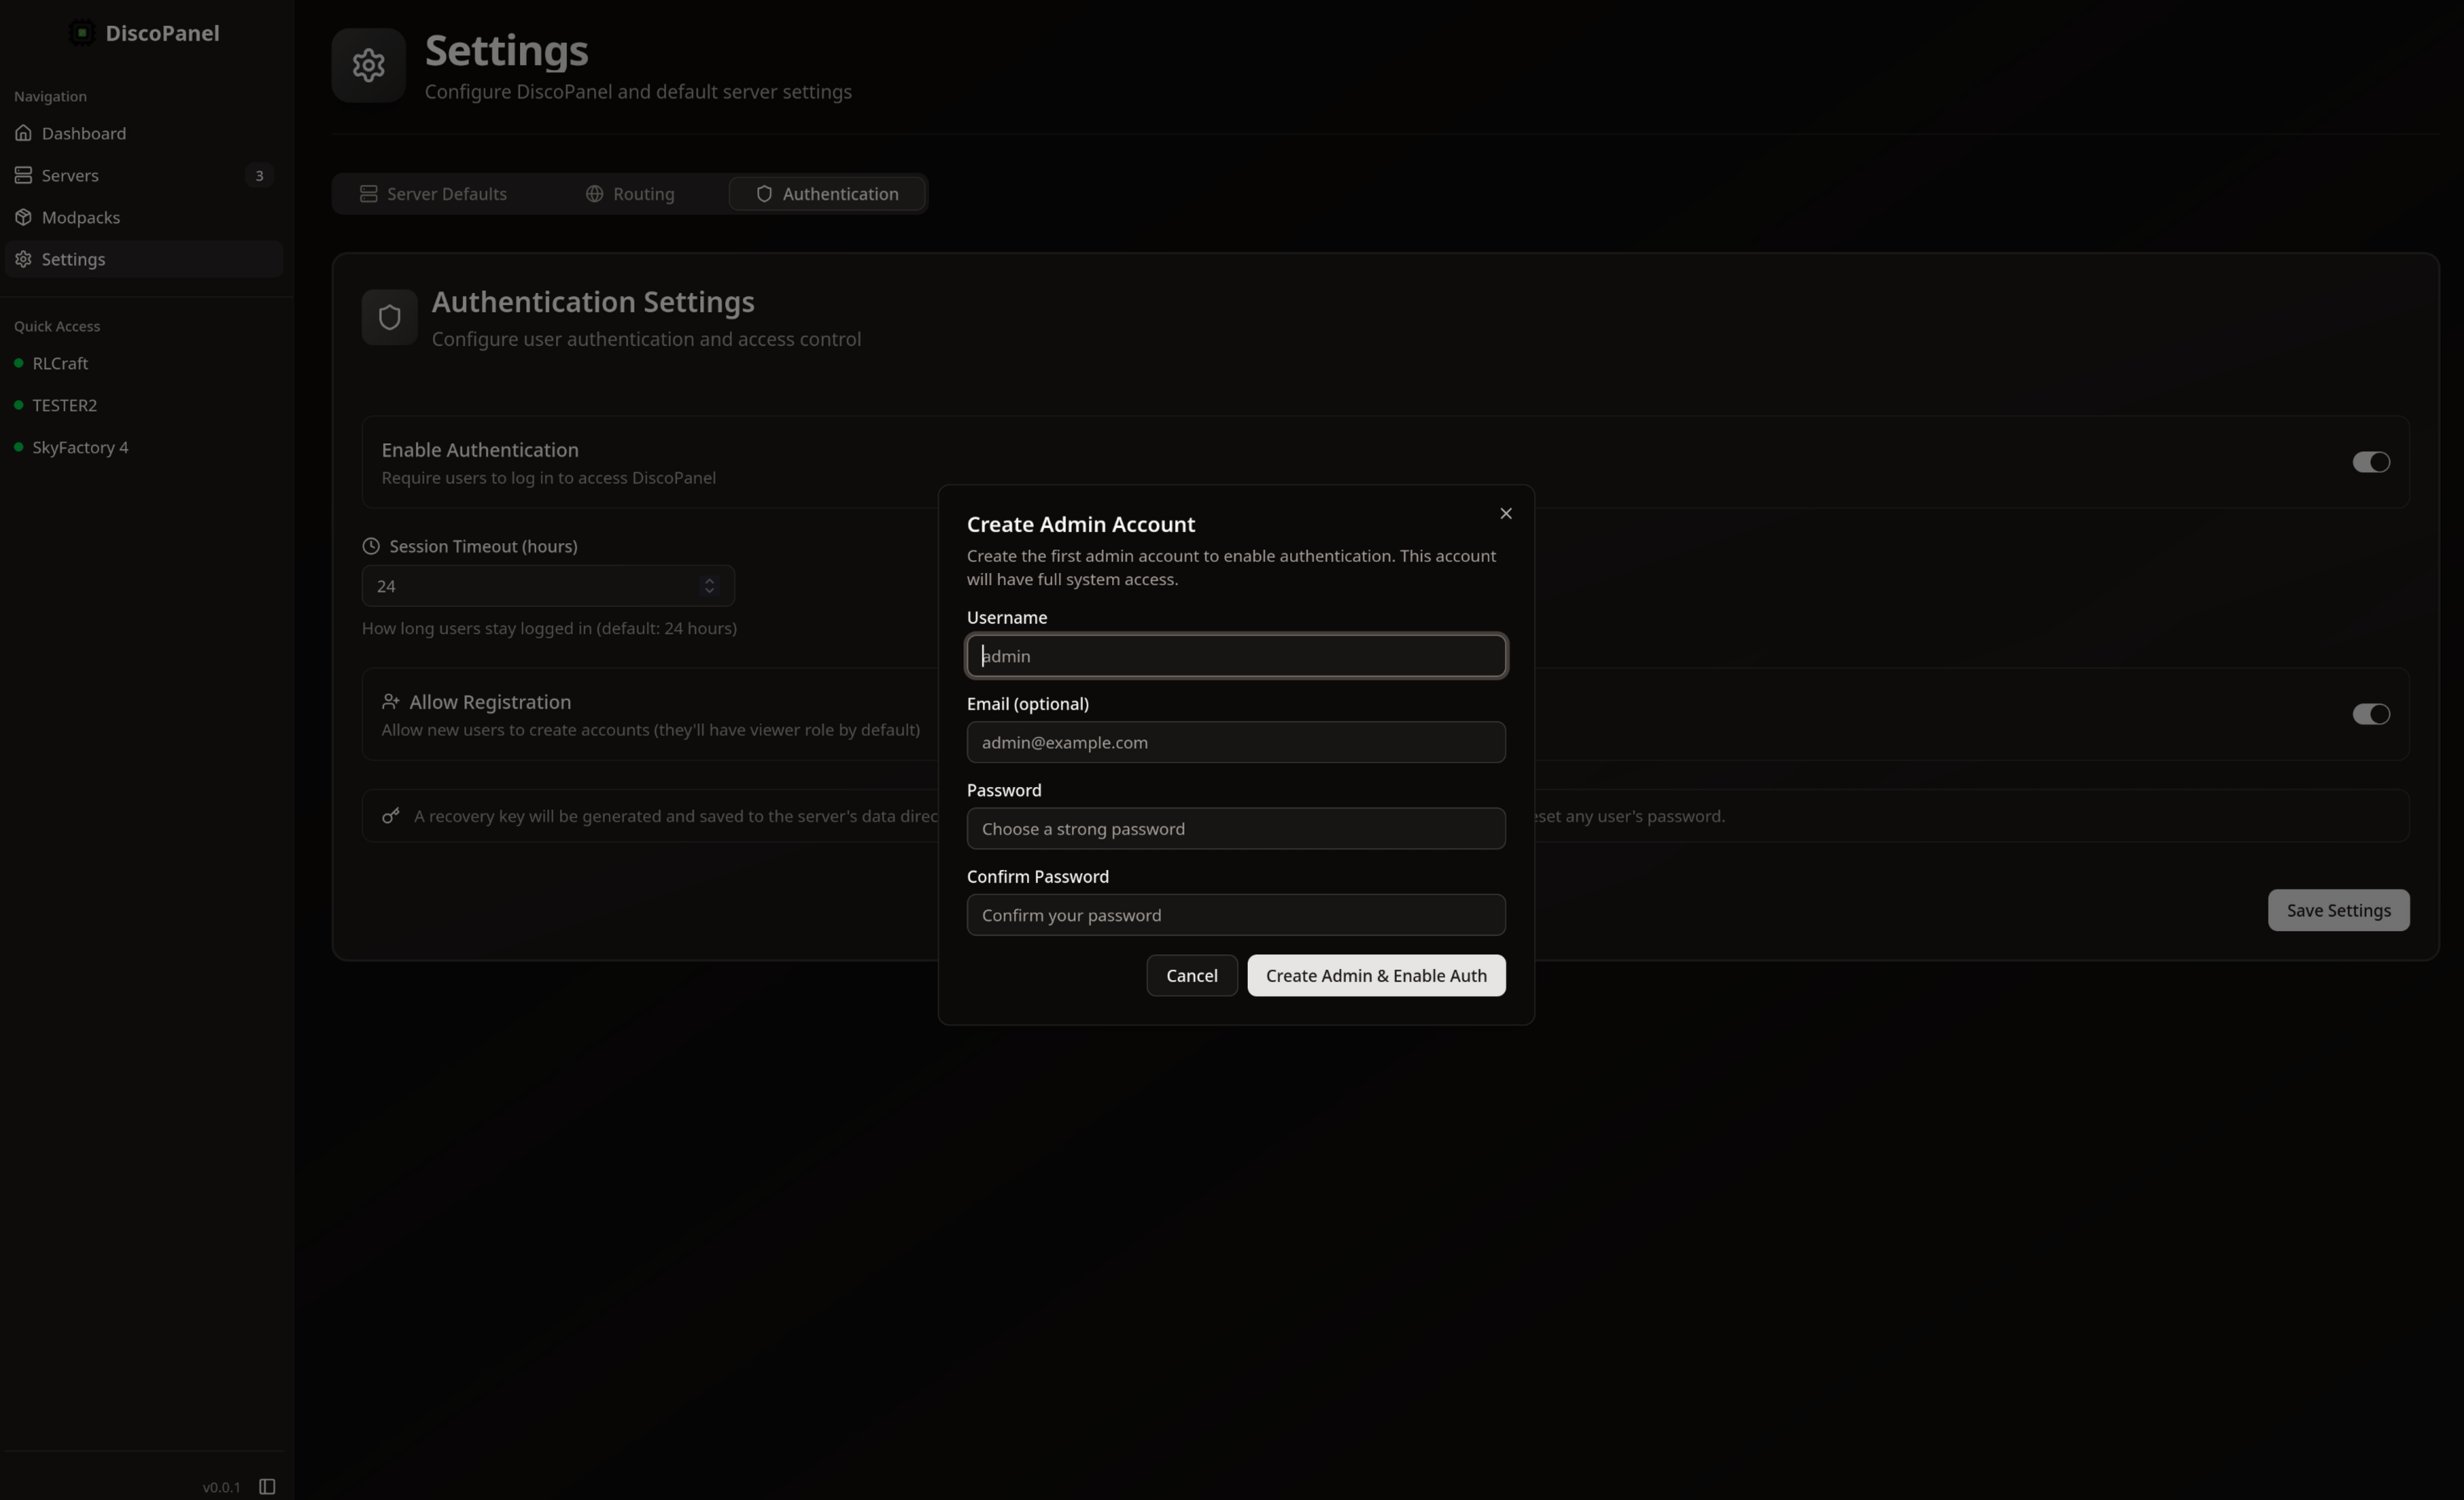Screen dimensions: 2464x1500
Task: Click the DiscoPanel logo icon
Action: (x=82, y=33)
